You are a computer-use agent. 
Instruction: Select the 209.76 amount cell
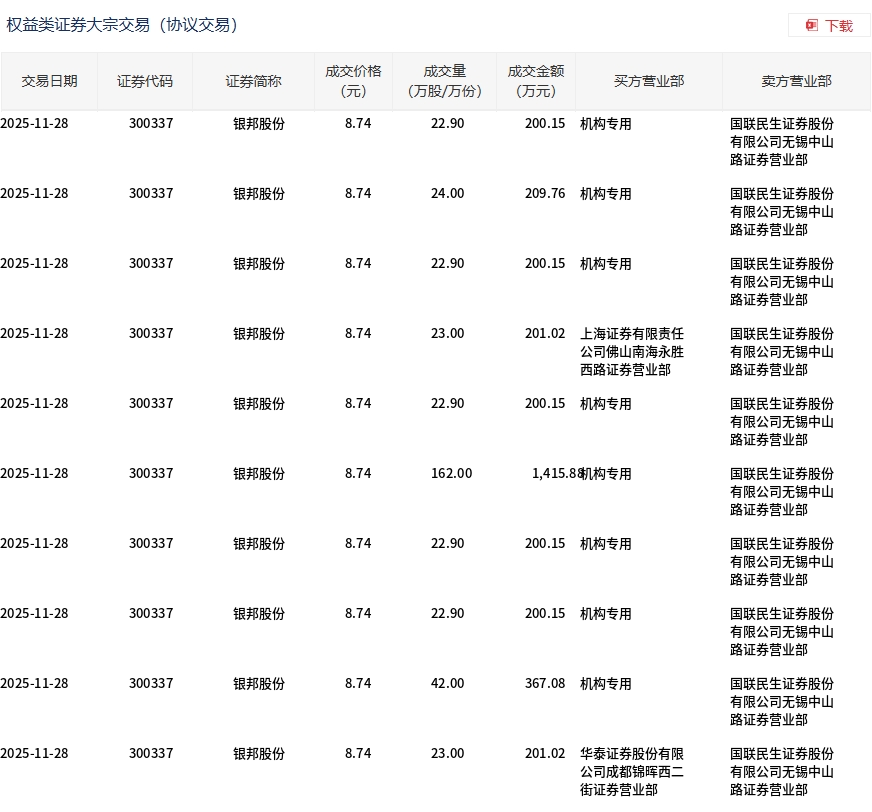tap(545, 194)
